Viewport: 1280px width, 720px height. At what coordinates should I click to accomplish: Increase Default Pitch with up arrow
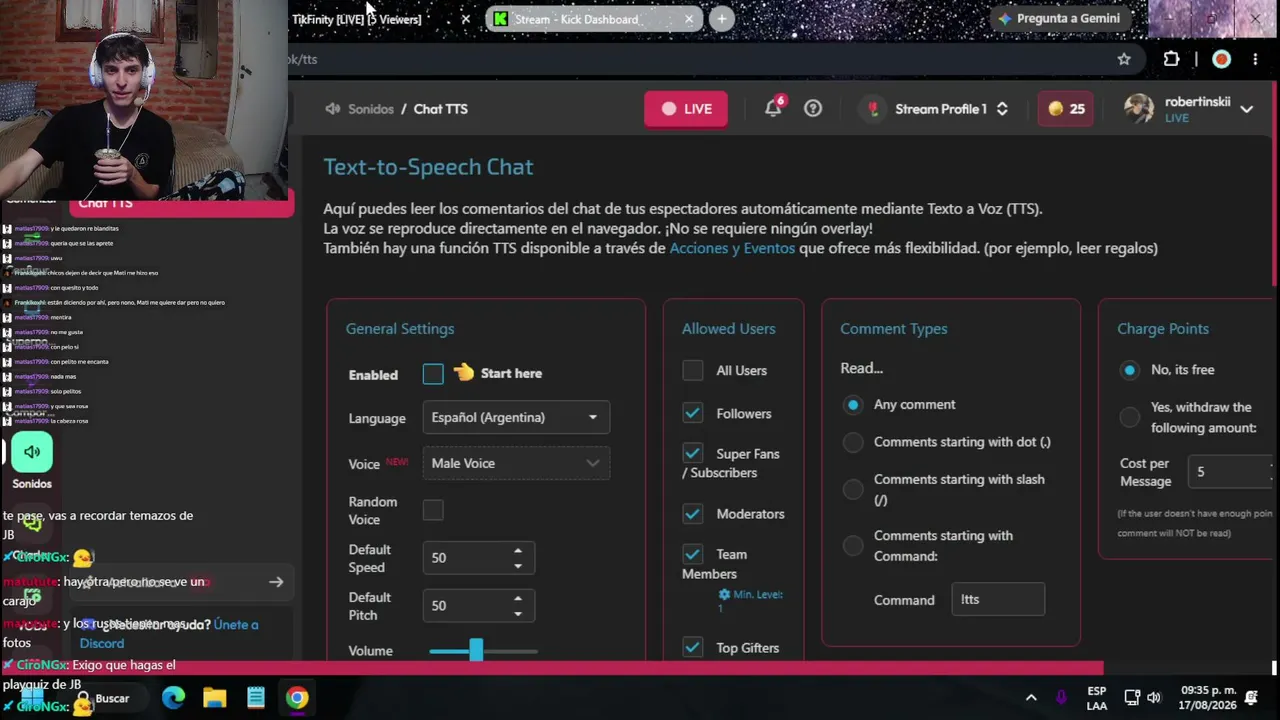[x=517, y=599]
